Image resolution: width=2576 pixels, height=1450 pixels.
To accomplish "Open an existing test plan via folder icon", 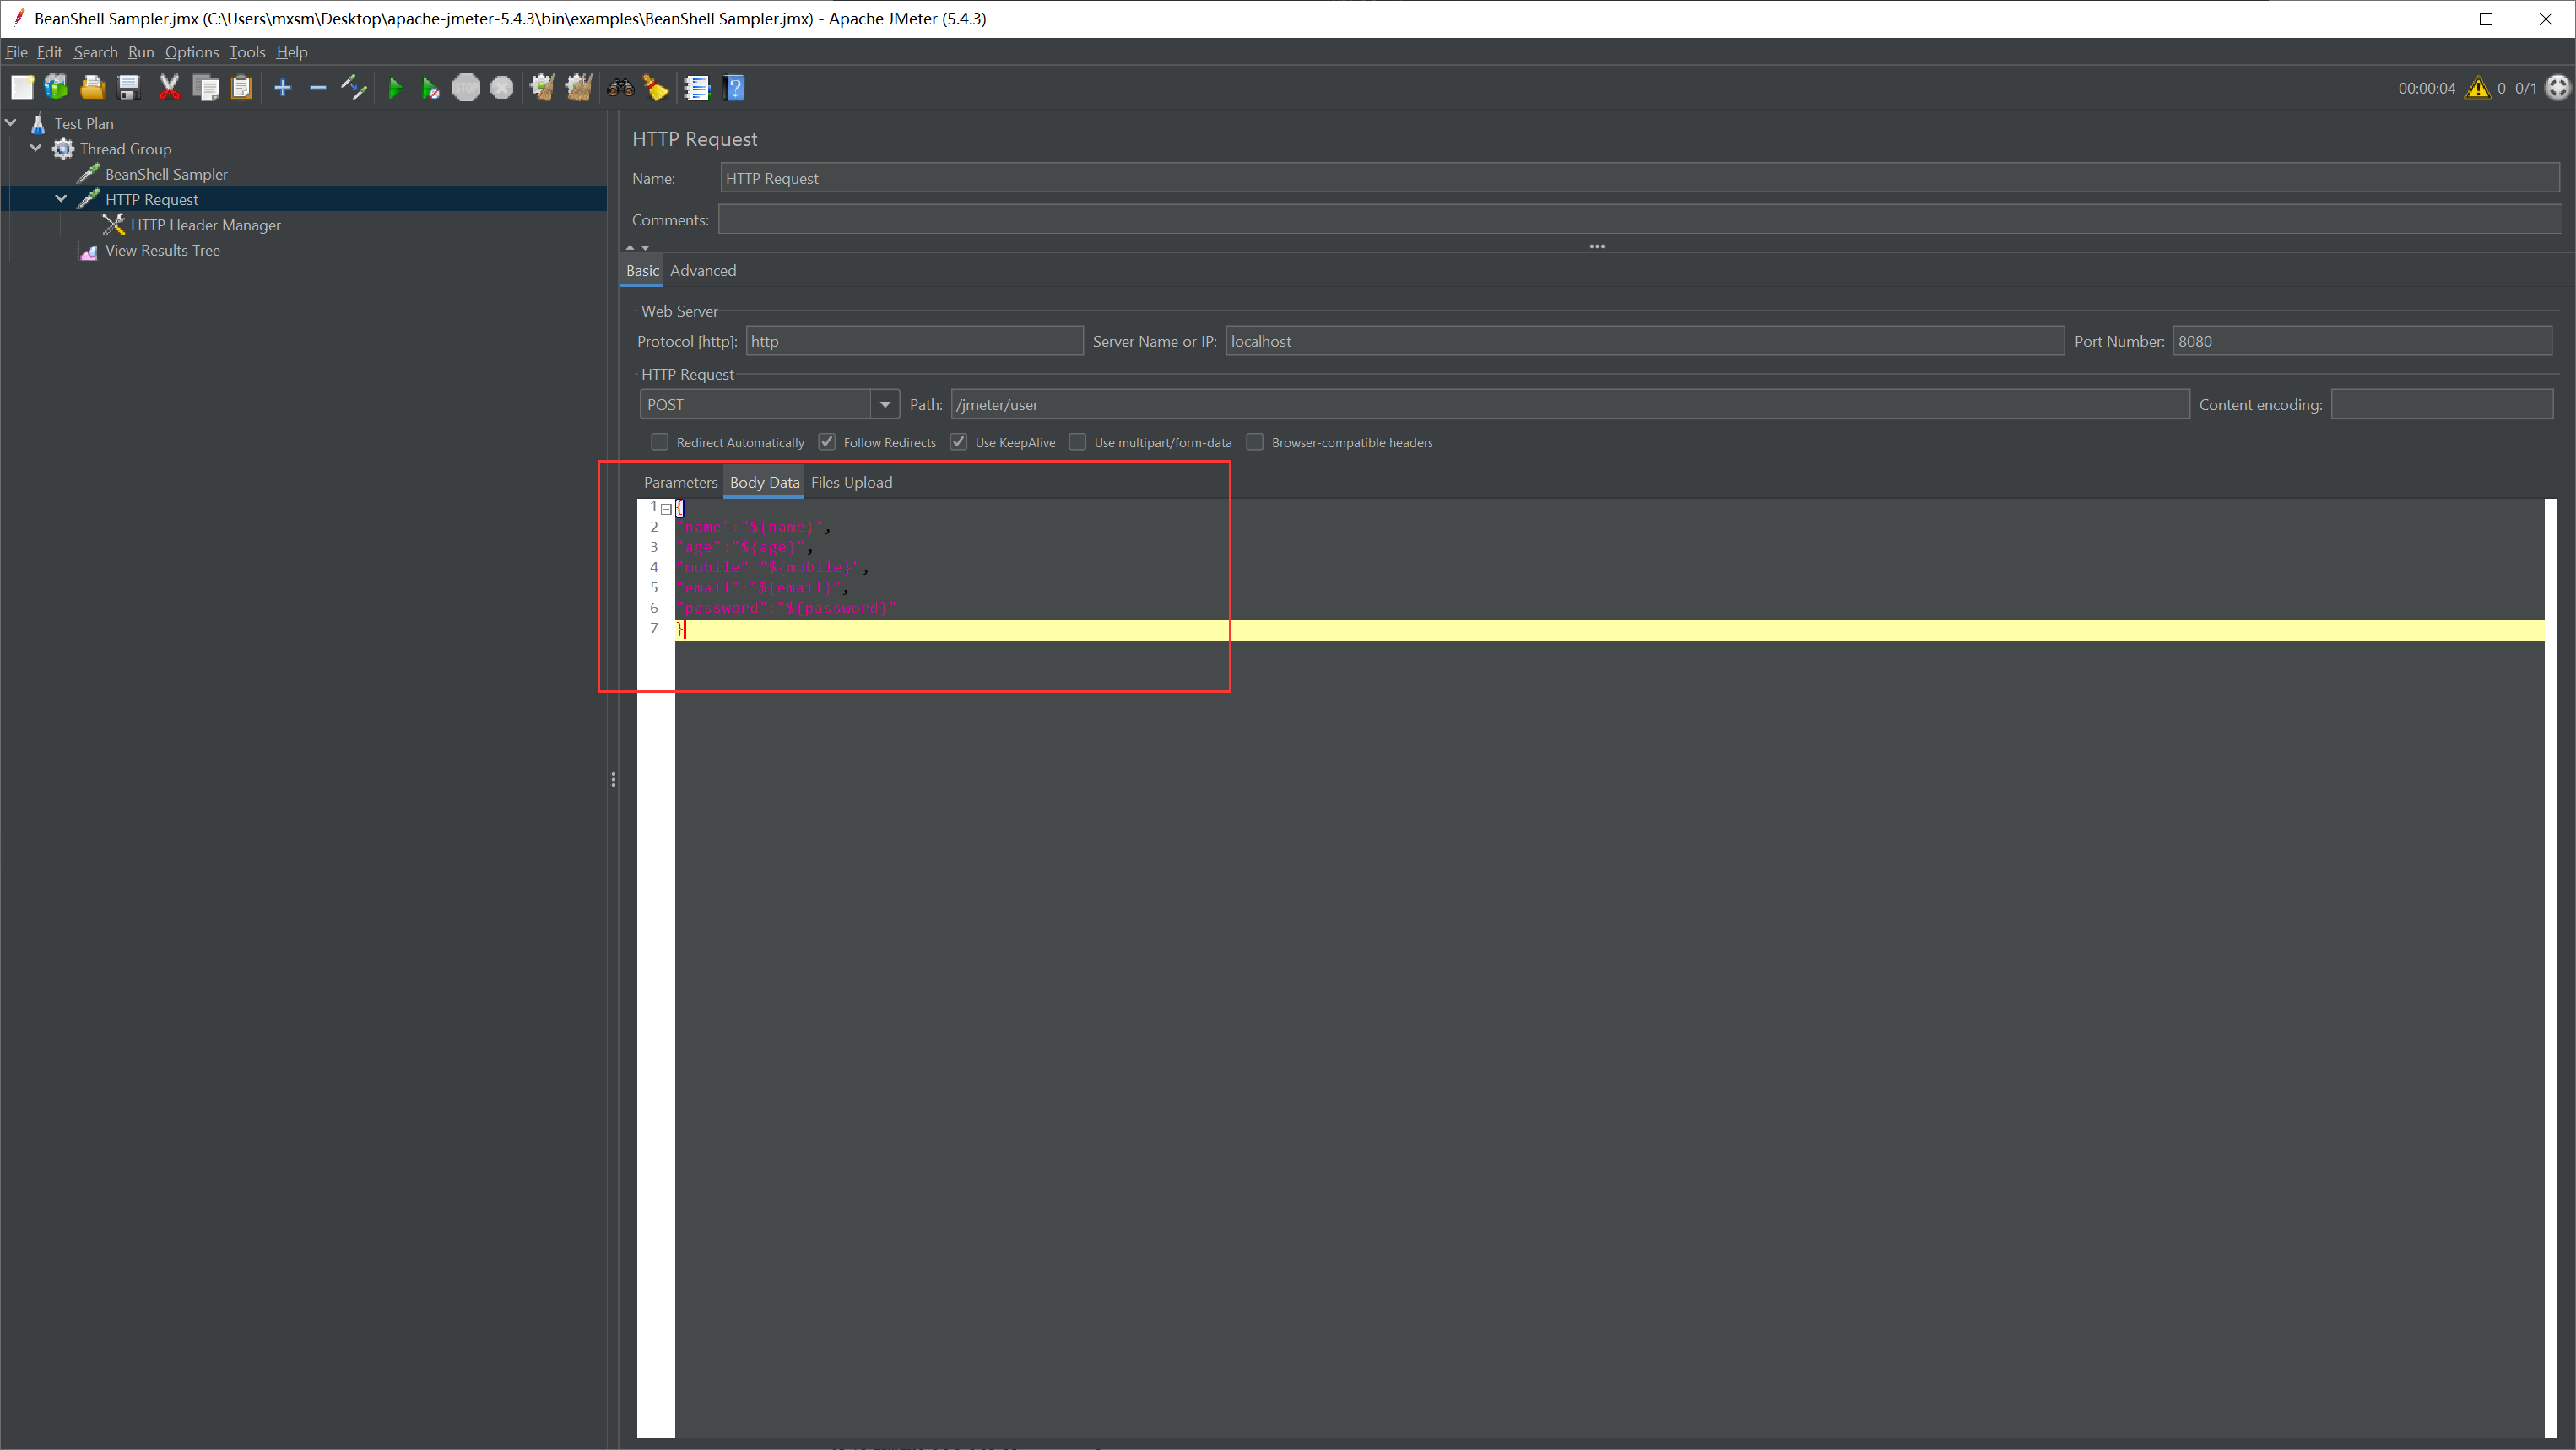I will click(92, 88).
